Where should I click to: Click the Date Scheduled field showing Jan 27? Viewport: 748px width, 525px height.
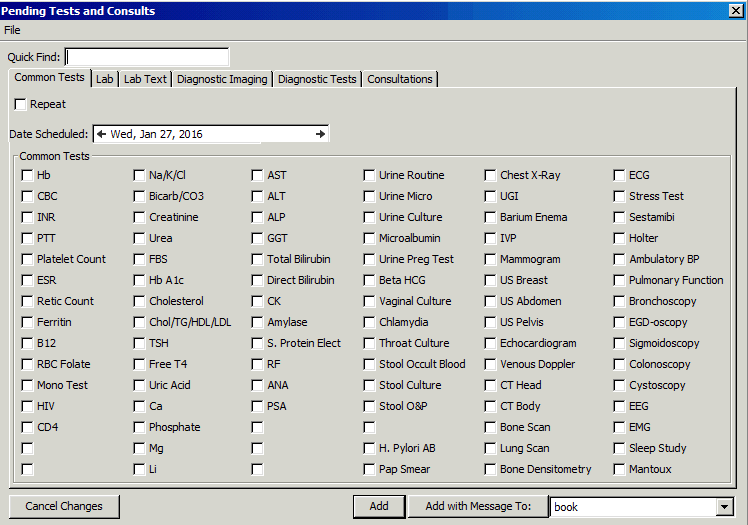click(x=211, y=134)
